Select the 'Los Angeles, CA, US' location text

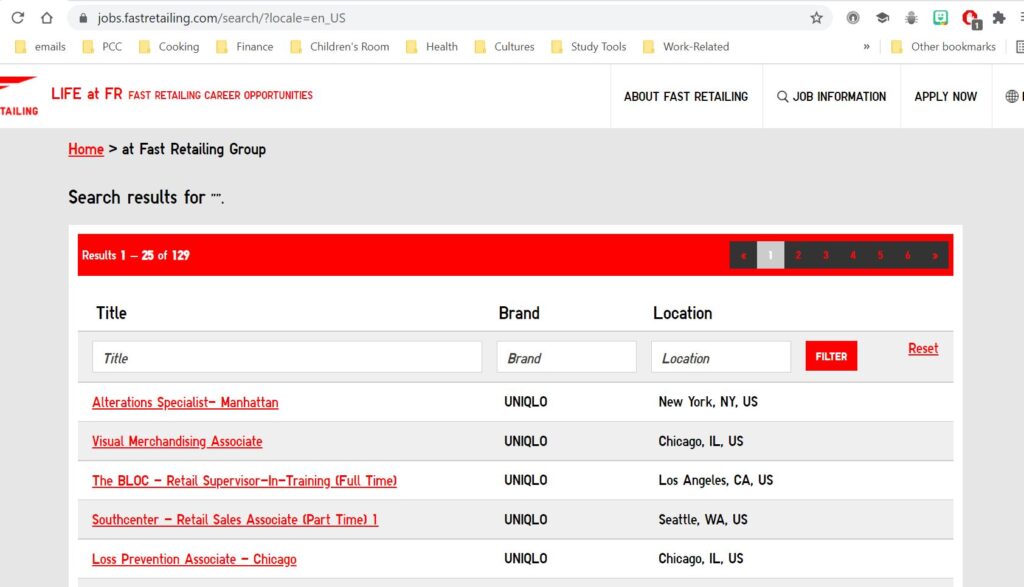click(x=716, y=480)
